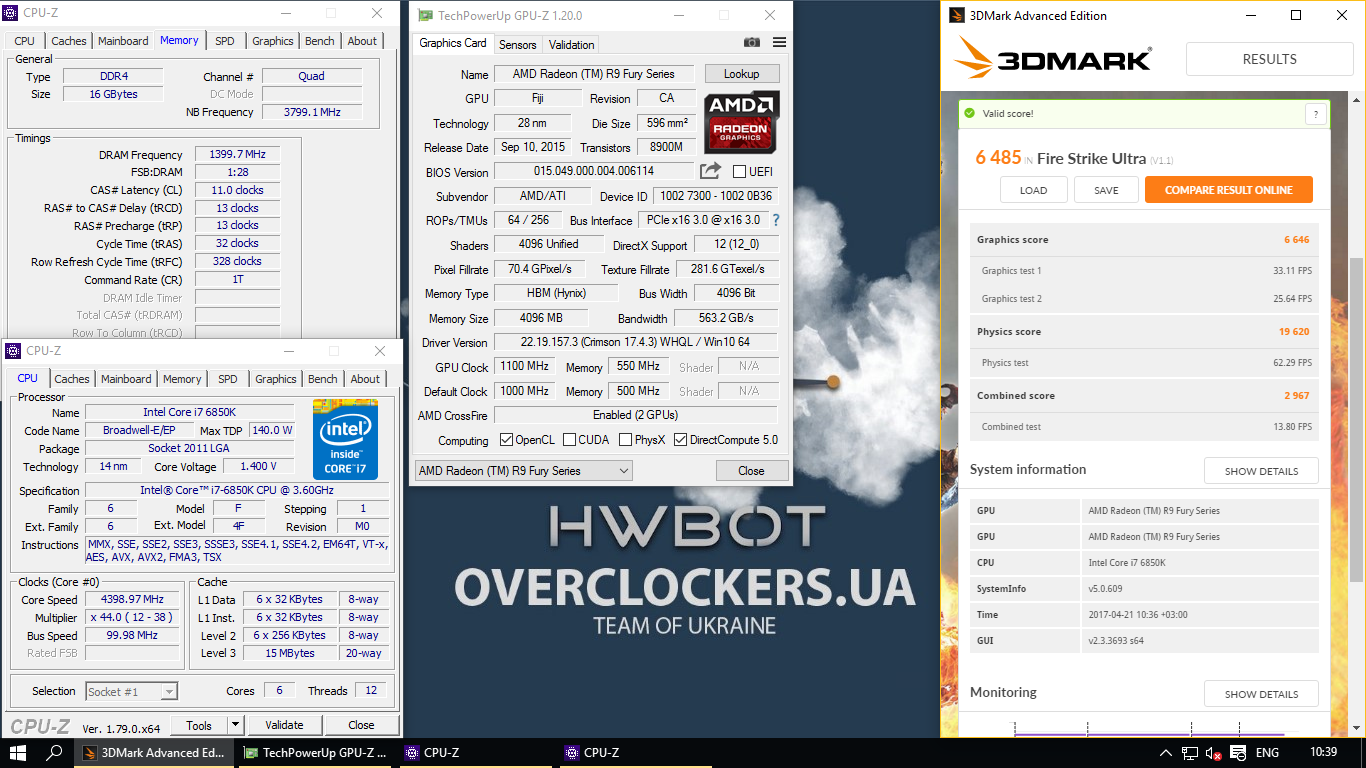Open the GPU-Z hamburger menu icon
Screen dimensions: 1366x768
[x=780, y=43]
